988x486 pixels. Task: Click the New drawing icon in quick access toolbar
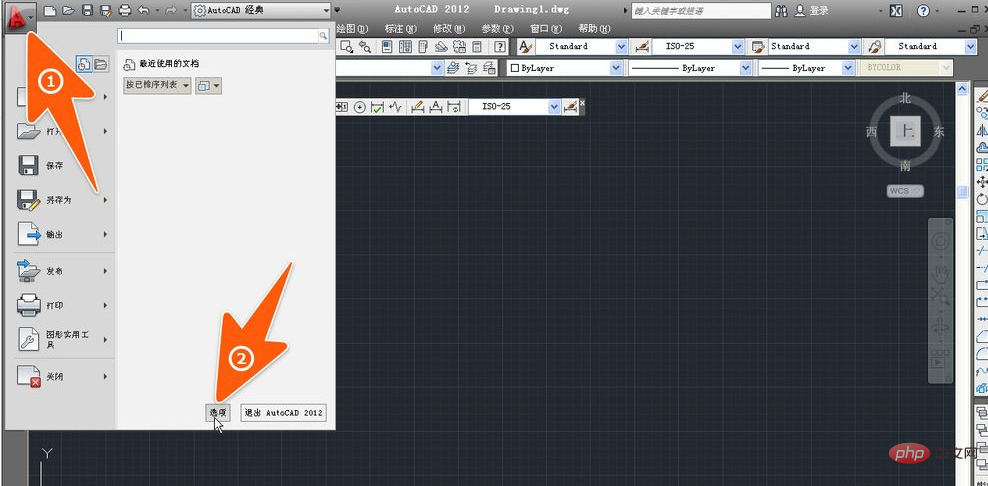pos(49,11)
